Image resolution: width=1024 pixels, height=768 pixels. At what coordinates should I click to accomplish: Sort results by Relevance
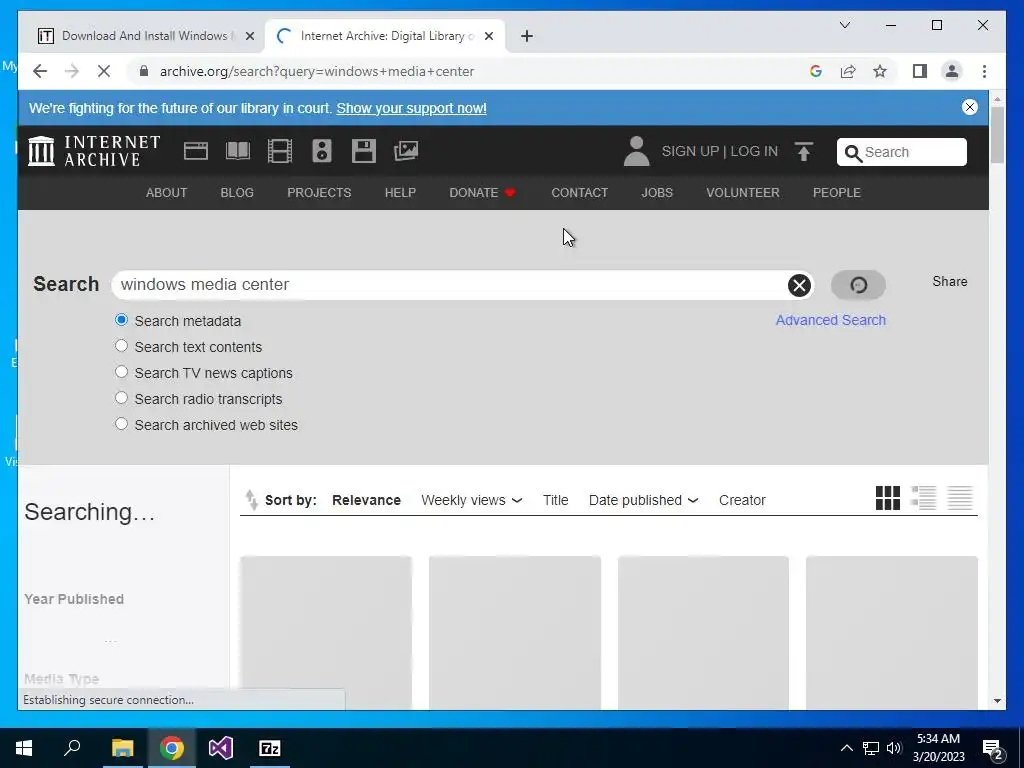[x=366, y=500]
